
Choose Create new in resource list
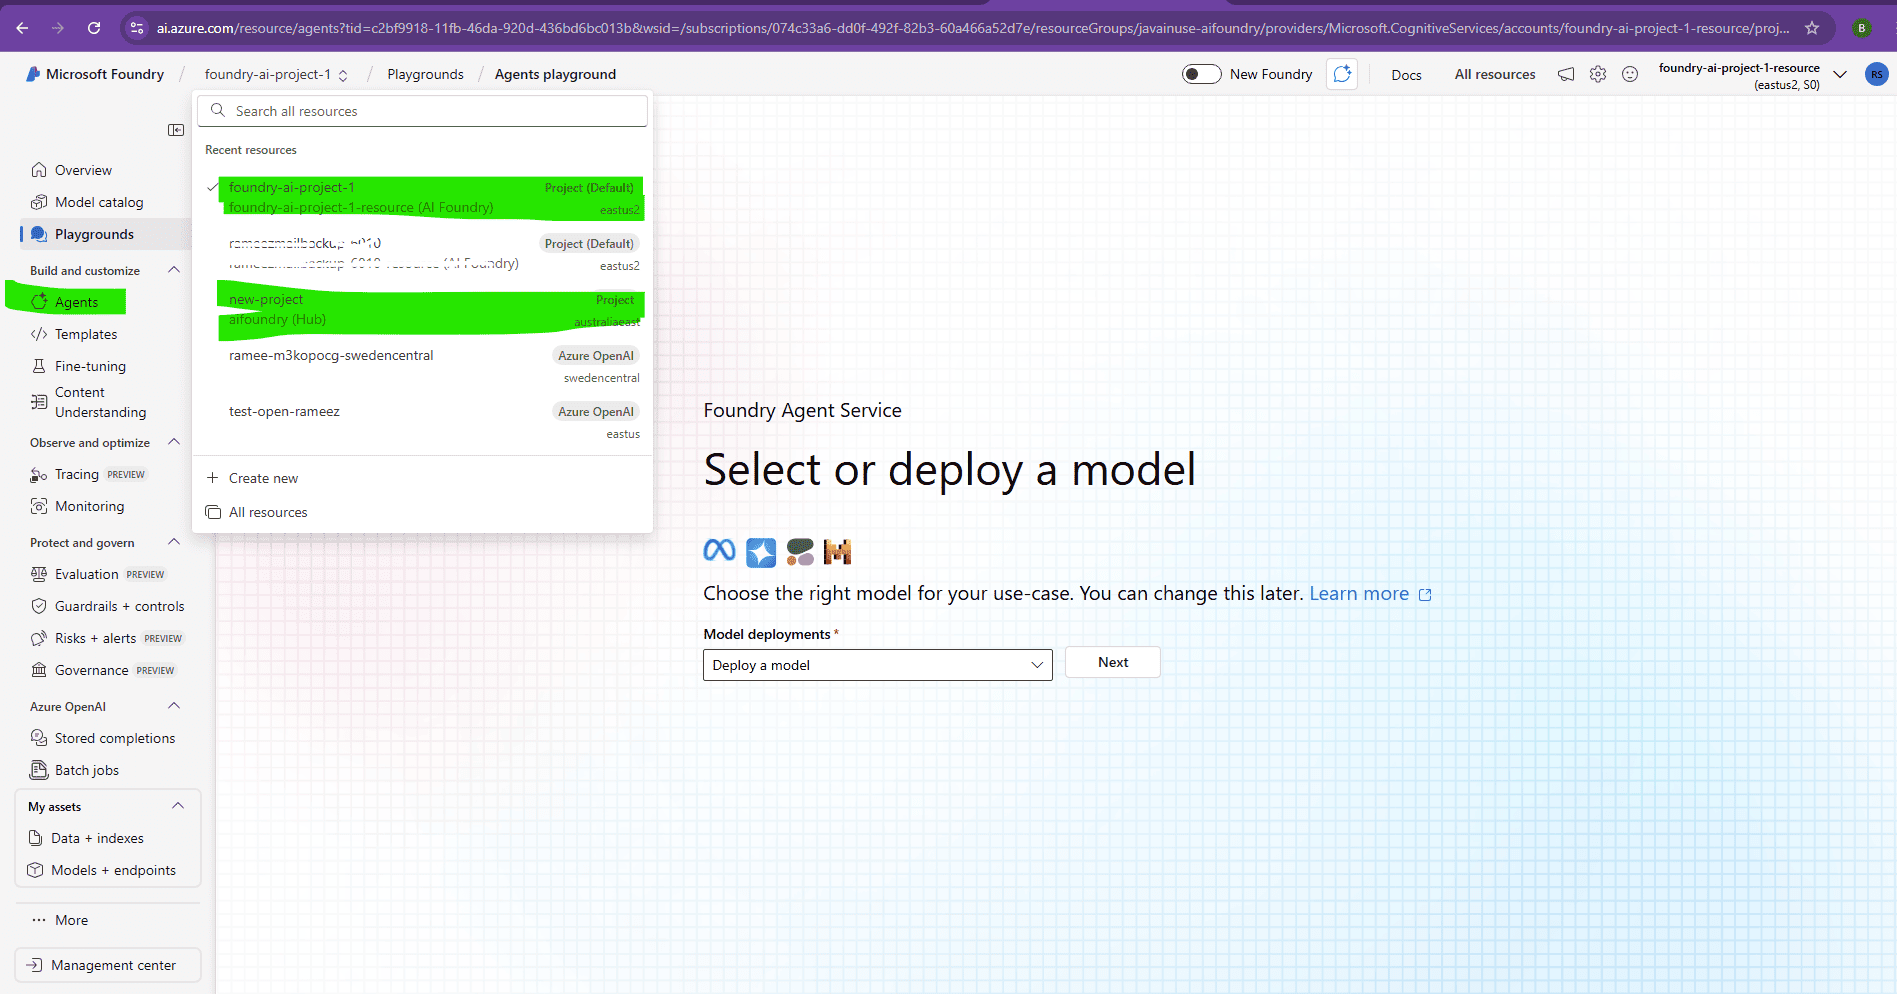point(263,478)
